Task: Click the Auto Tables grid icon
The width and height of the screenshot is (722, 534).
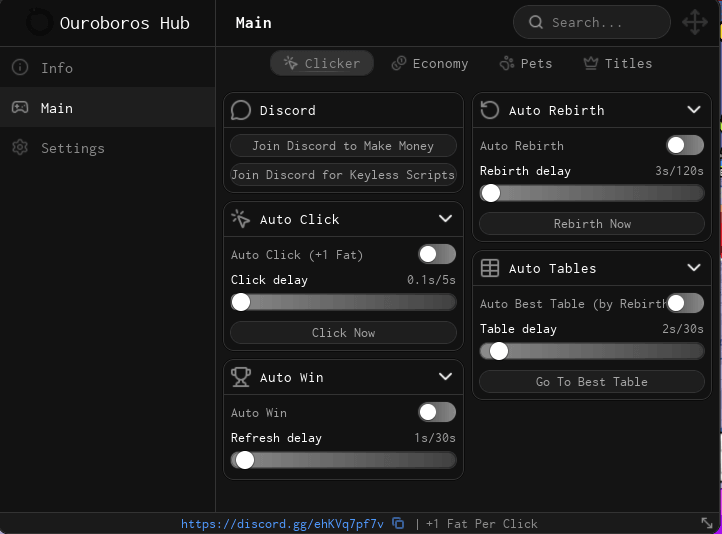Action: click(490, 268)
